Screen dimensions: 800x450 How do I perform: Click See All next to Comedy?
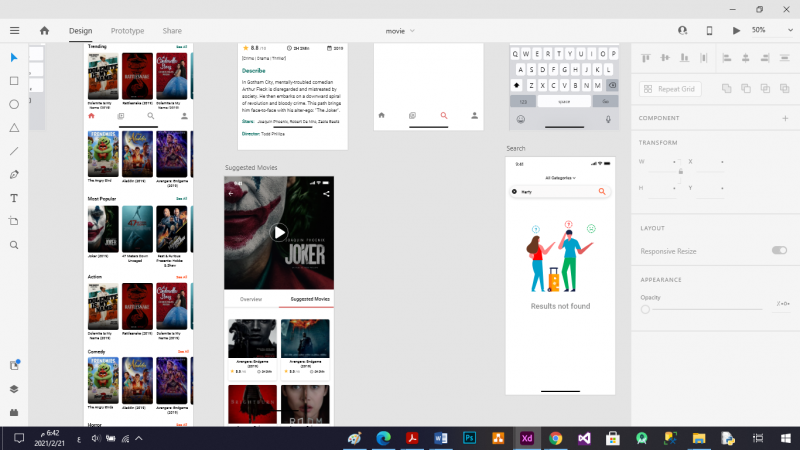point(183,352)
